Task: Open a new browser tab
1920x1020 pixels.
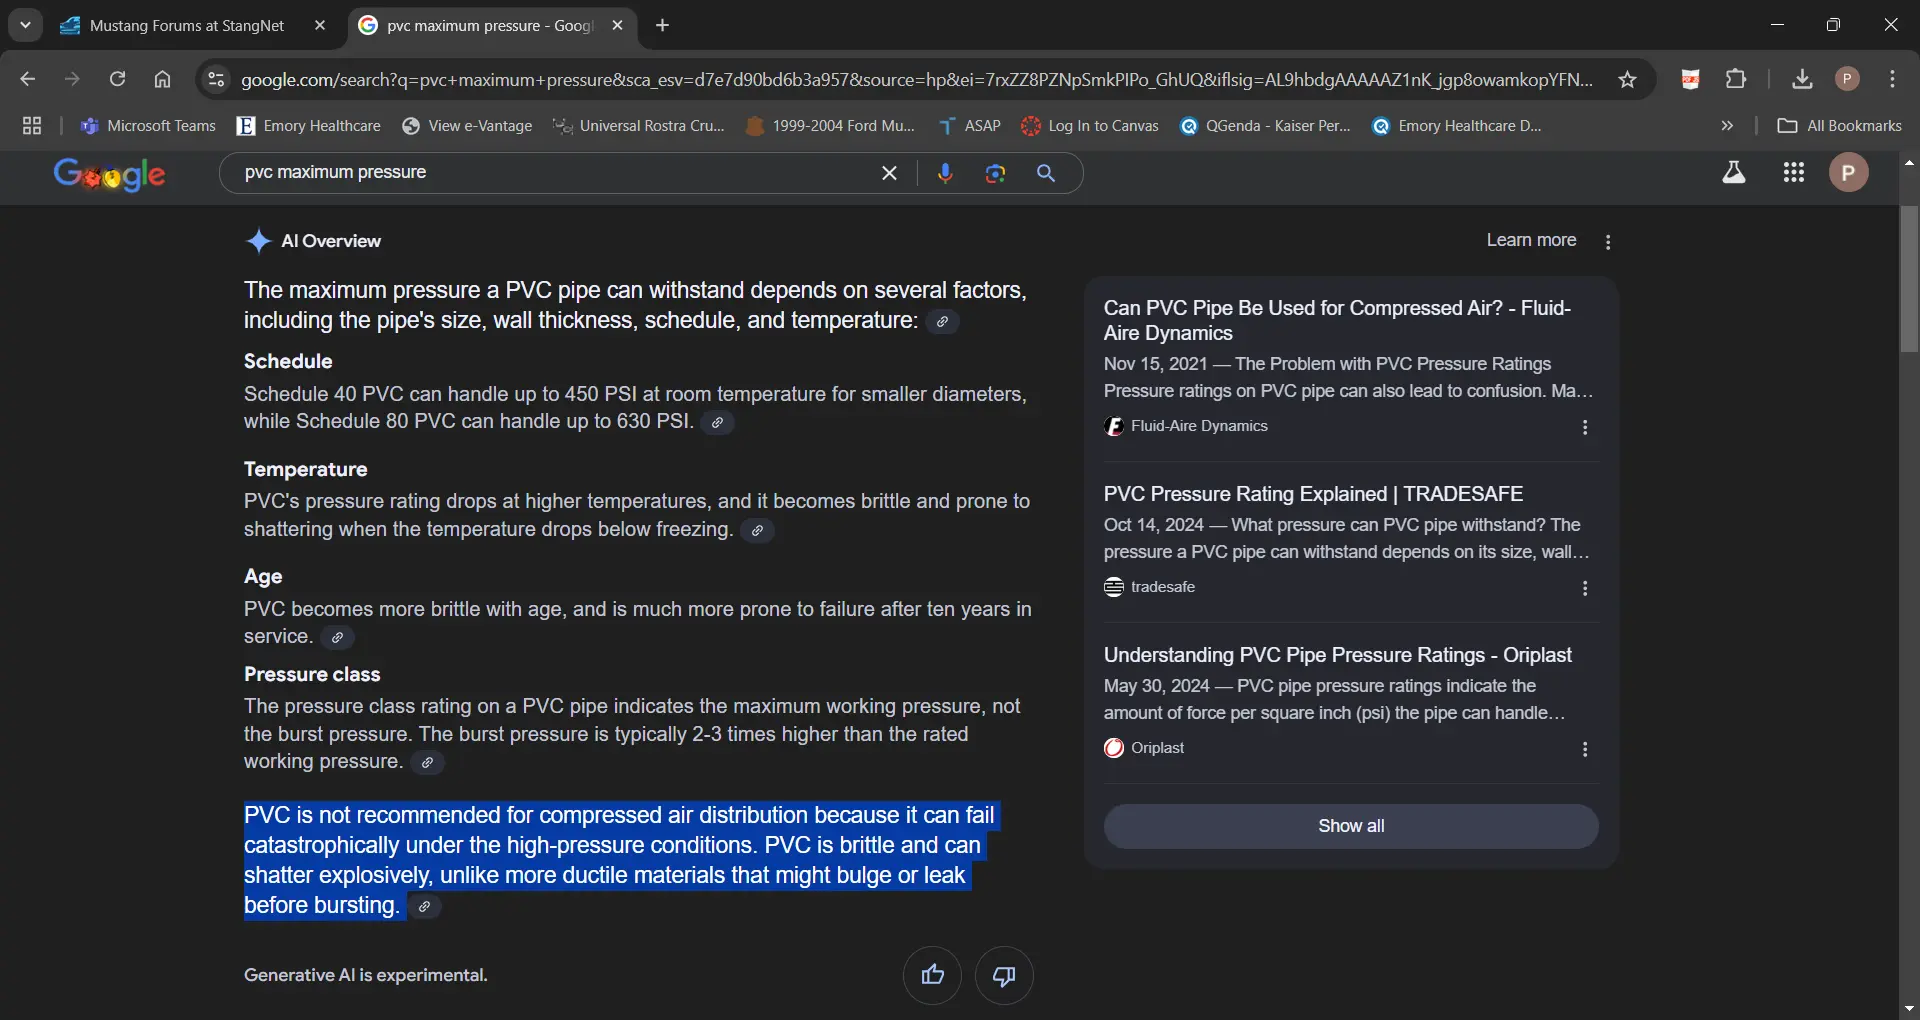Action: [x=662, y=25]
